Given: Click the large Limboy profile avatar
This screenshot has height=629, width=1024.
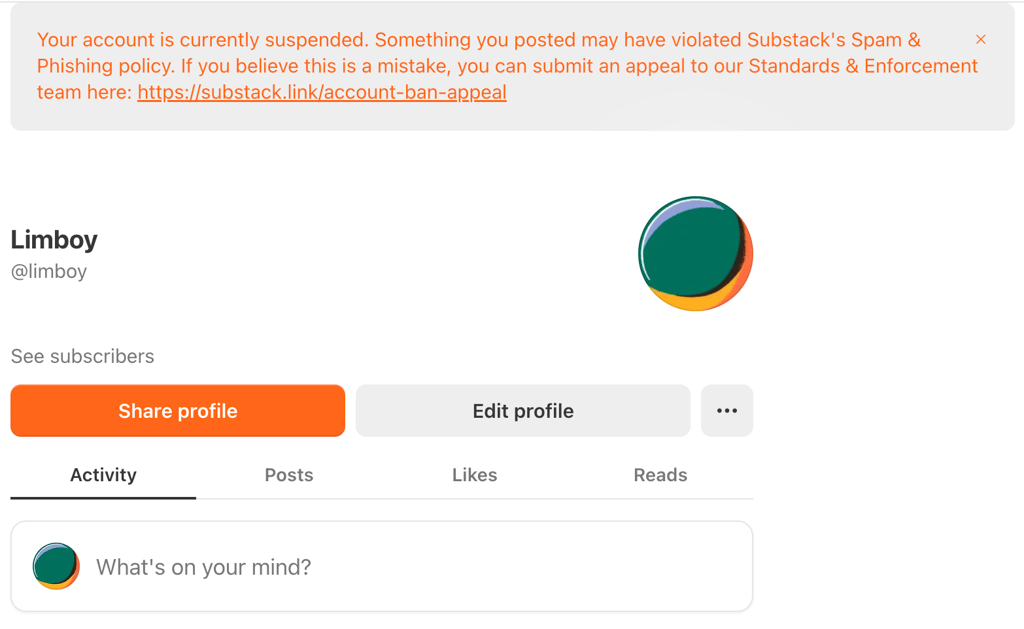Looking at the screenshot, I should (x=695, y=253).
